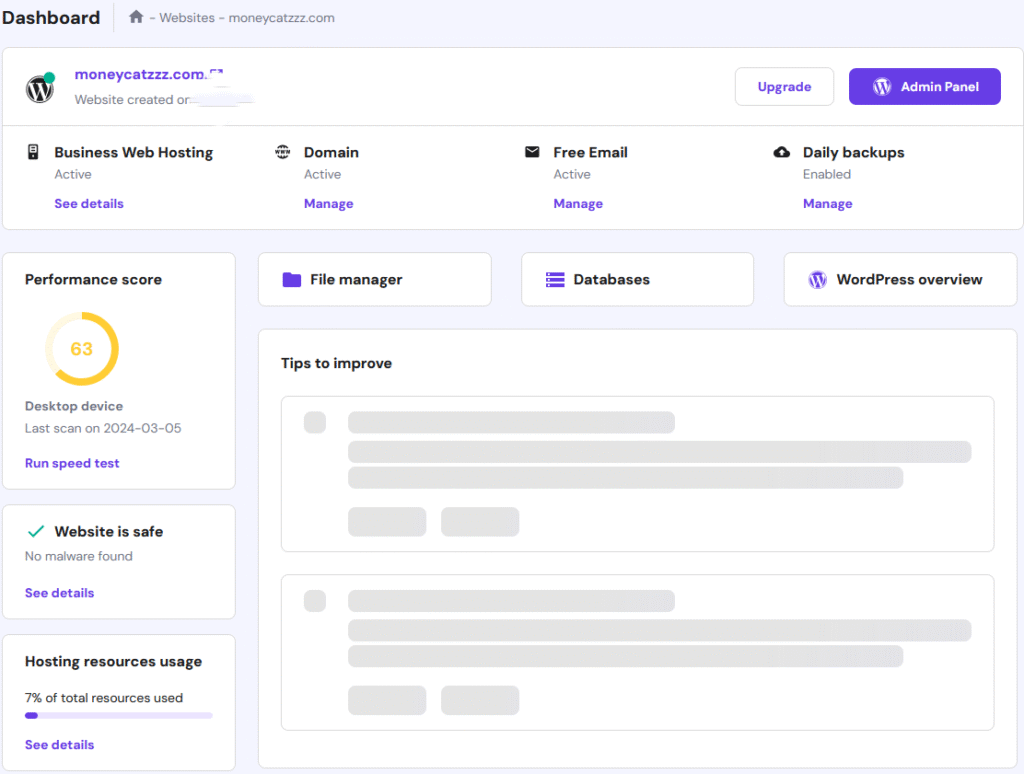This screenshot has height=774, width=1024.
Task: Open the WordPress Admin Panel
Action: 925,87
